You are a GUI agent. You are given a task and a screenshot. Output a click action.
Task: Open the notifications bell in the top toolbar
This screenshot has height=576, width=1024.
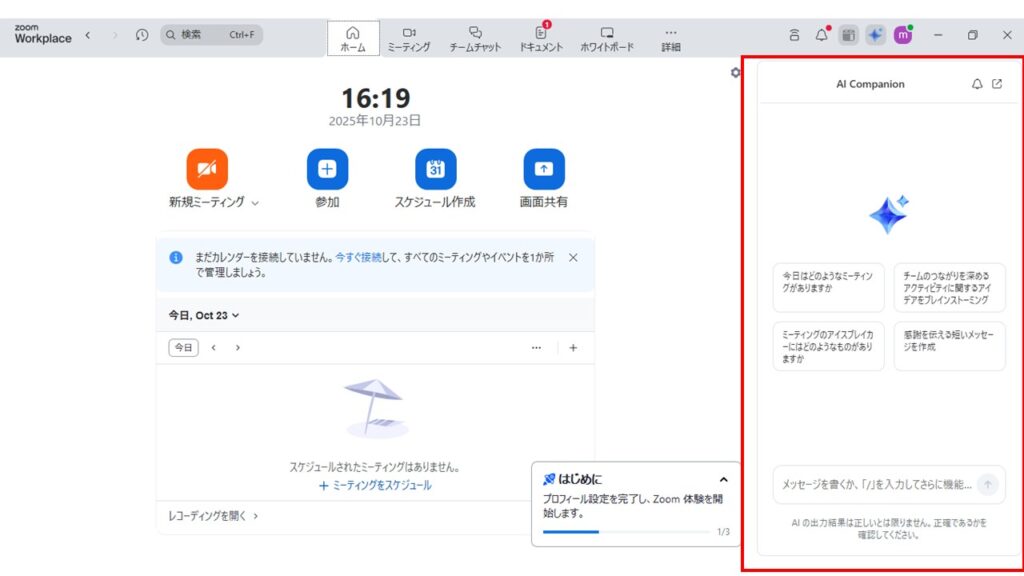821,35
